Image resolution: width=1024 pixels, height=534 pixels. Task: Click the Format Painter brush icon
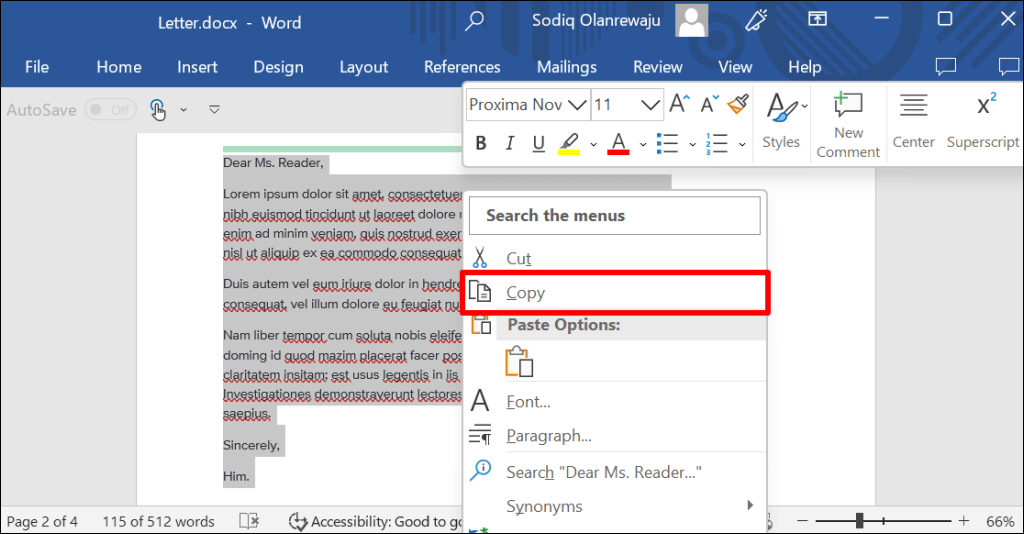point(738,104)
